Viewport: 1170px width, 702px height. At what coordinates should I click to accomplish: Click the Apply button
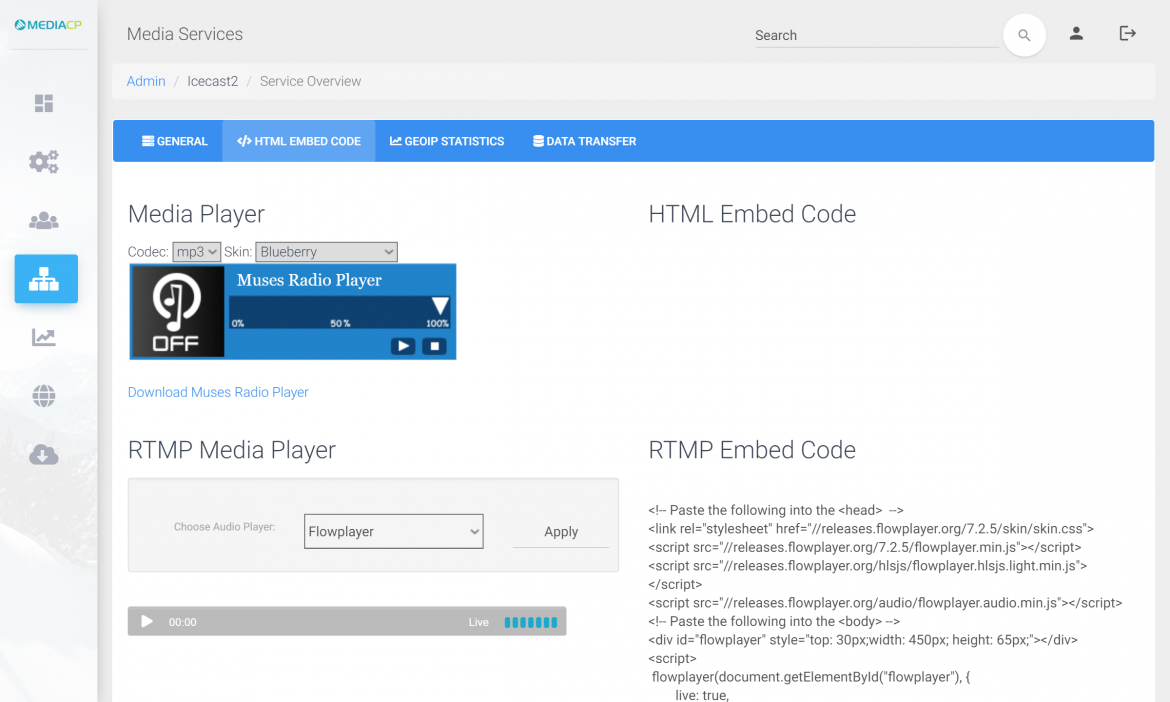[x=561, y=532]
